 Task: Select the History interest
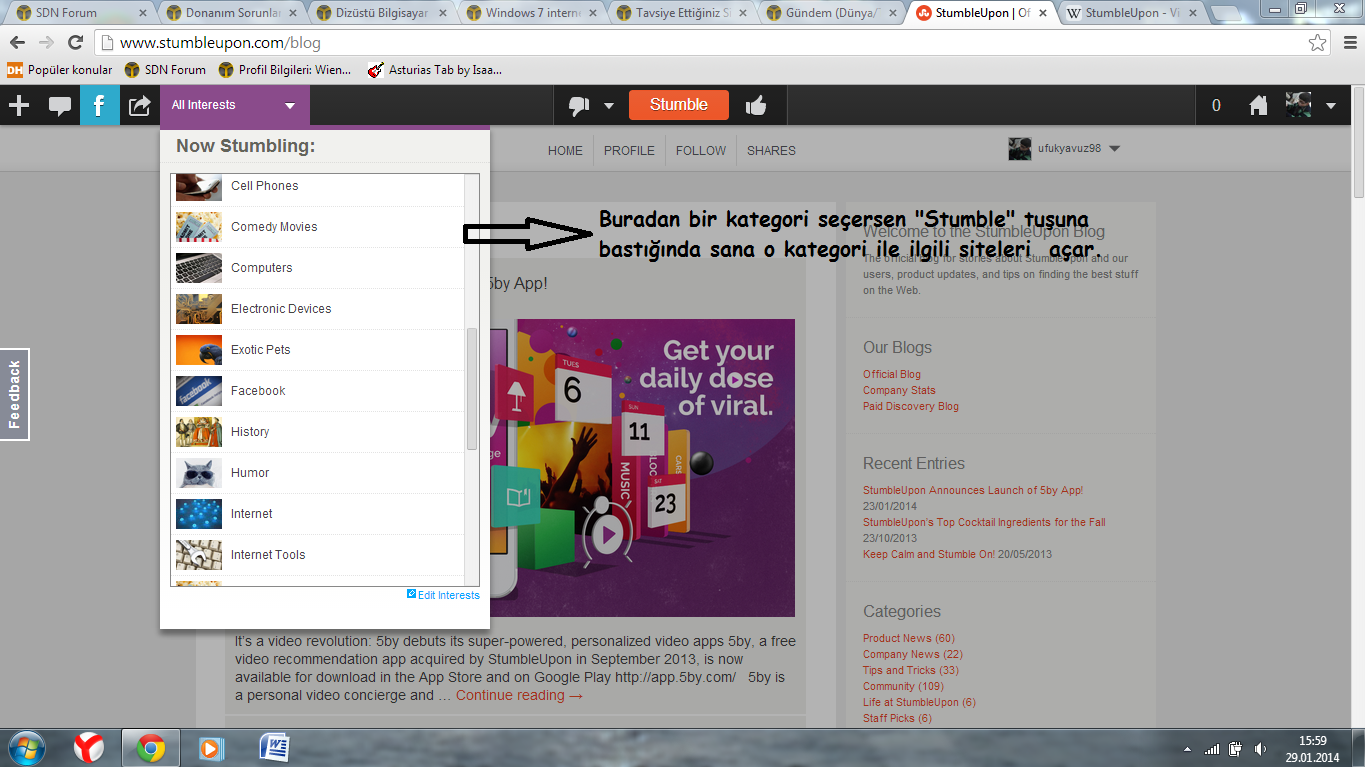coord(319,432)
